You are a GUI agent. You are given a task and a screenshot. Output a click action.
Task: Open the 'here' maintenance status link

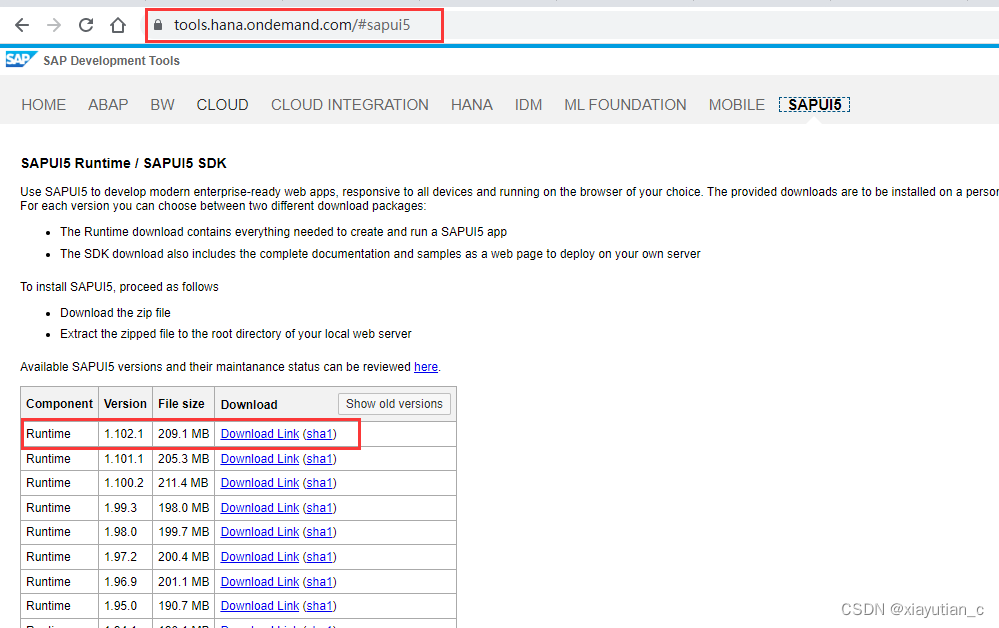(426, 367)
